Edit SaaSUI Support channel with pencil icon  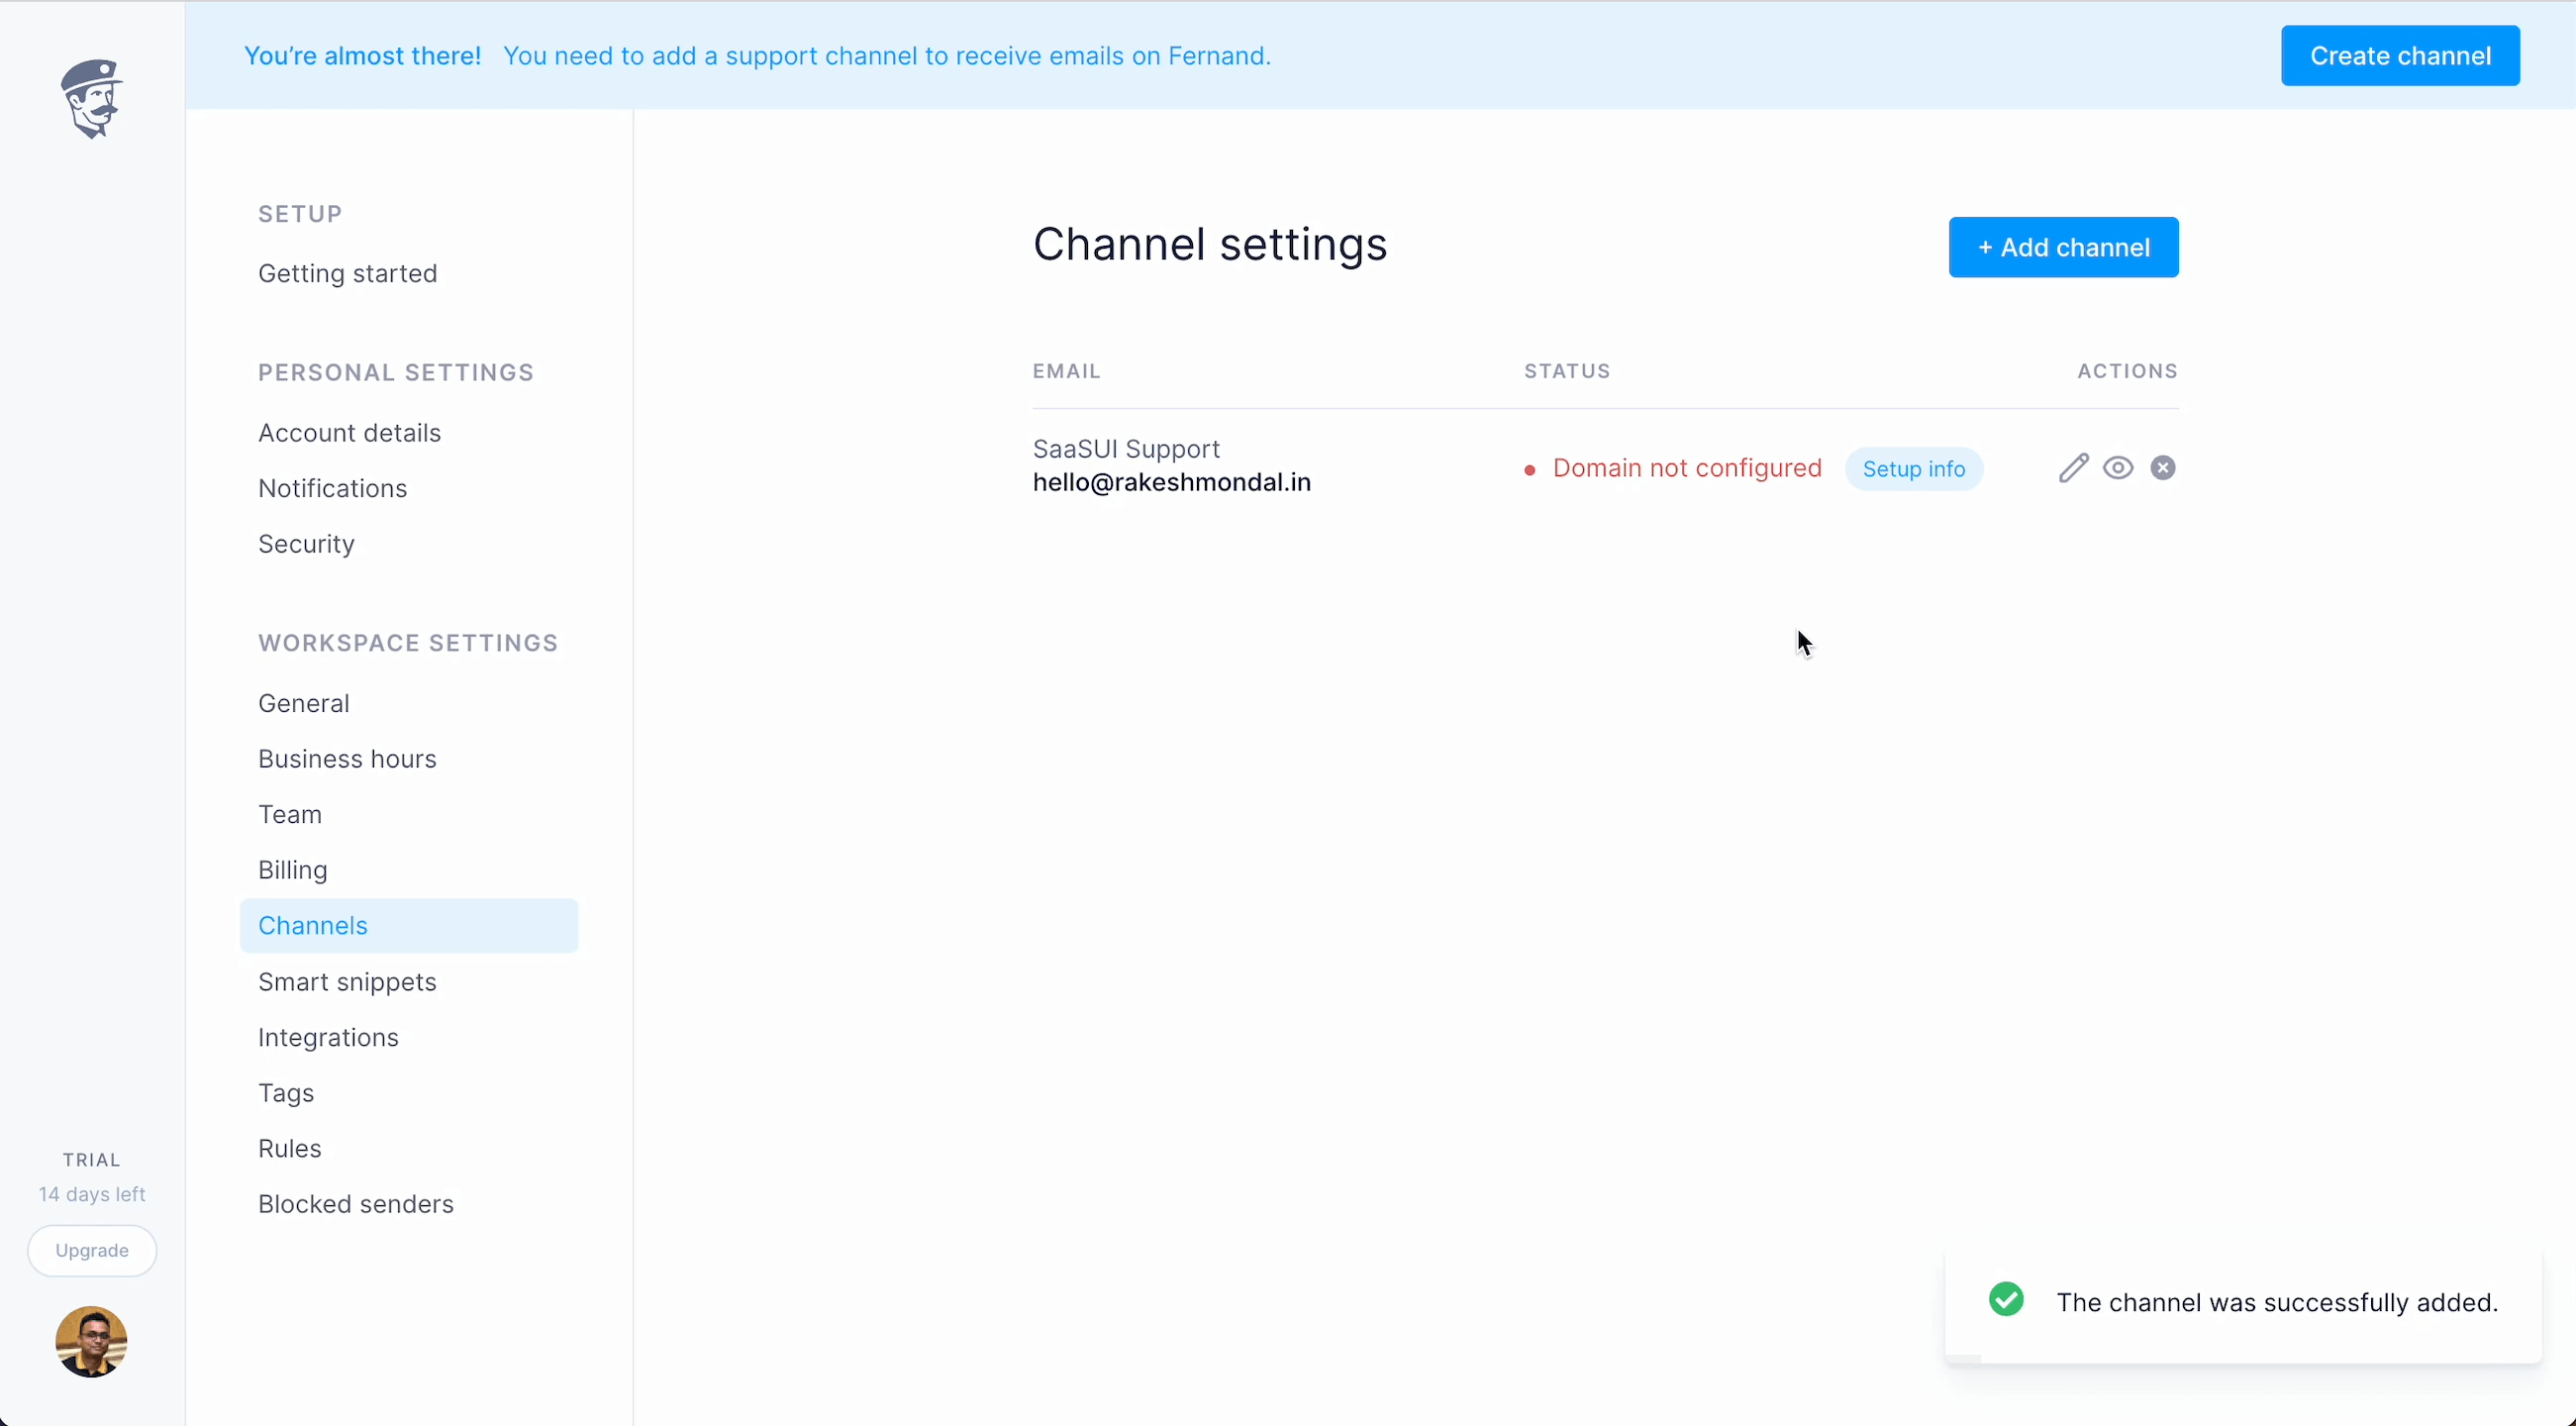2073,468
